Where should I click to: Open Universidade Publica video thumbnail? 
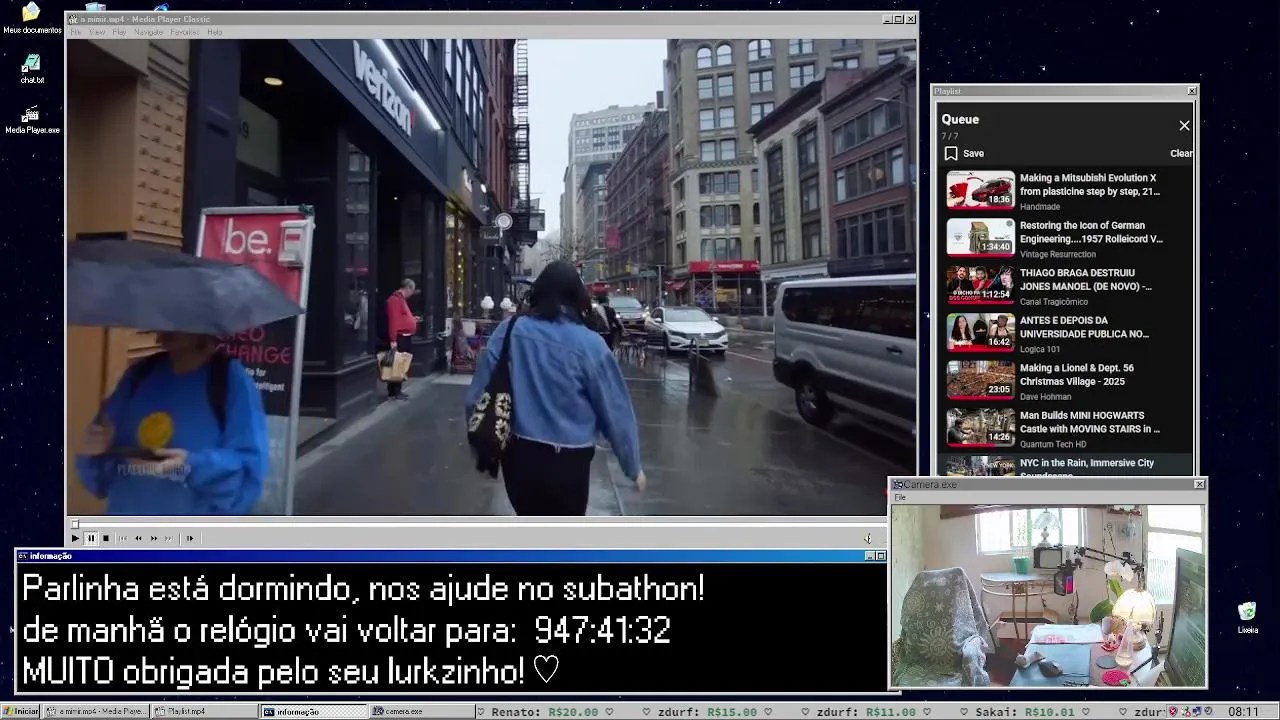pyautogui.click(x=980, y=332)
